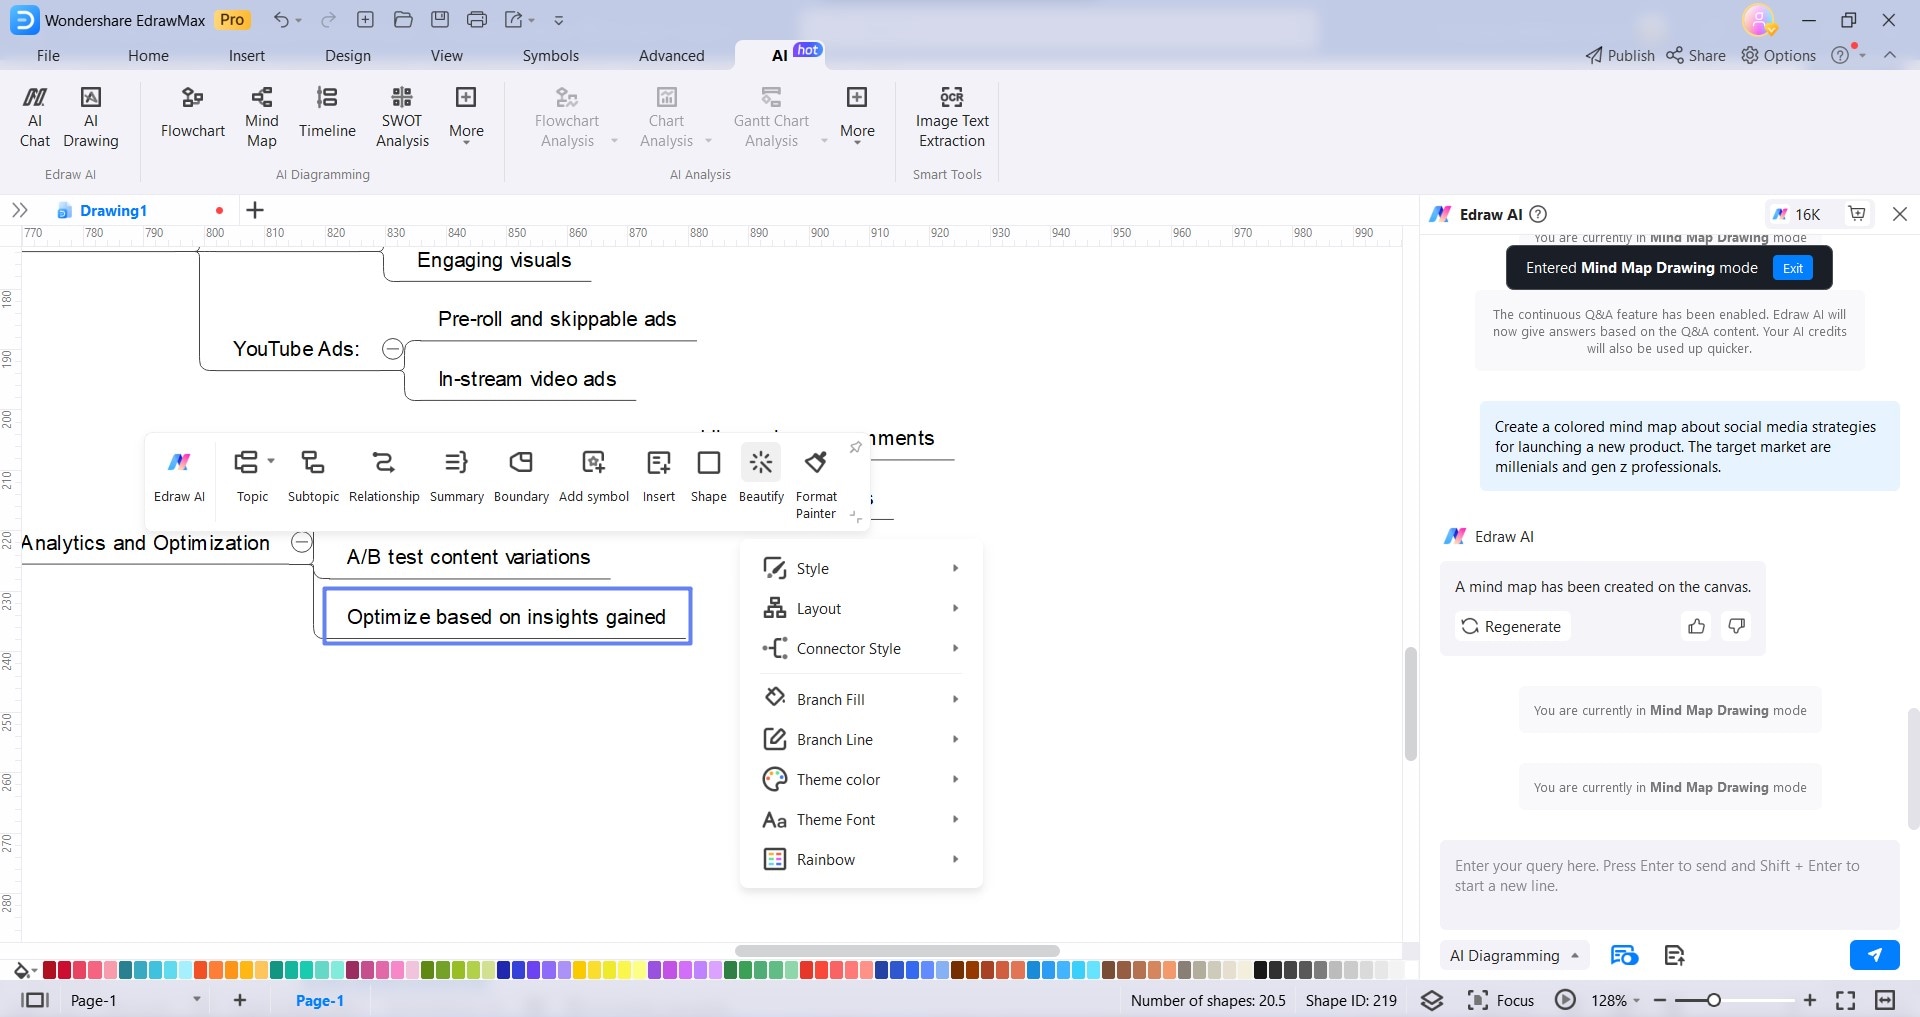This screenshot has height=1017, width=1920.
Task: Click Edraw AI on the floating toolbar
Action: tap(179, 476)
